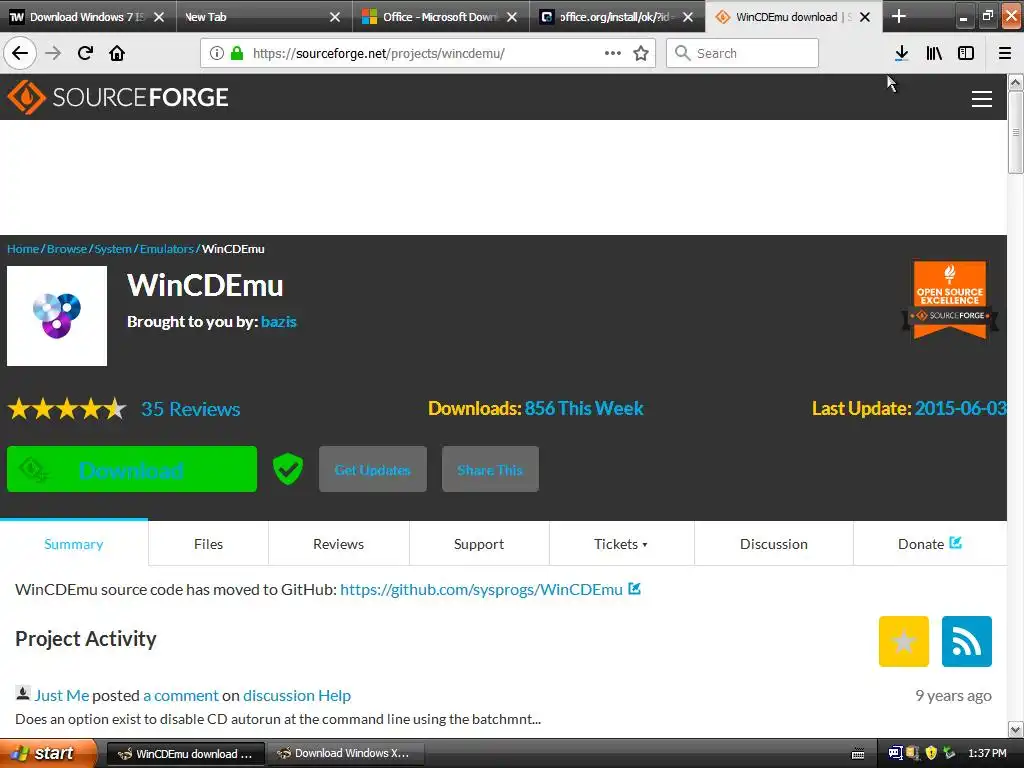
Task: Open the 'a comment' link
Action: pyautogui.click(x=181, y=695)
